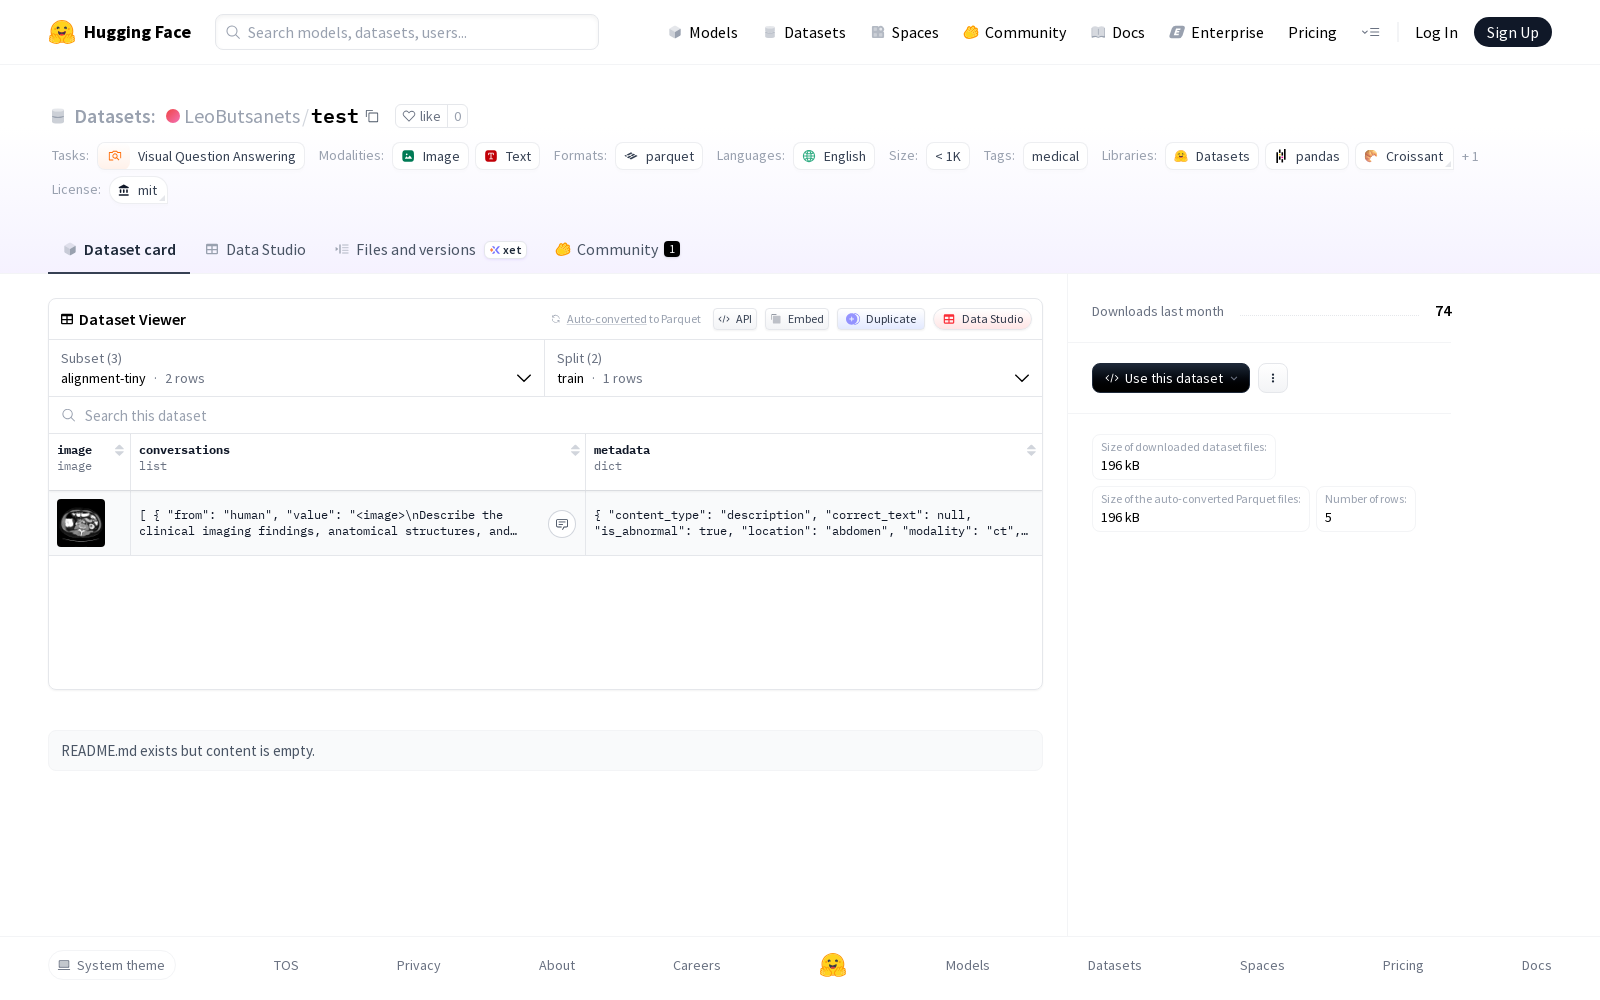Open the Files and versions tab
The width and height of the screenshot is (1600, 1000).
coord(430,250)
